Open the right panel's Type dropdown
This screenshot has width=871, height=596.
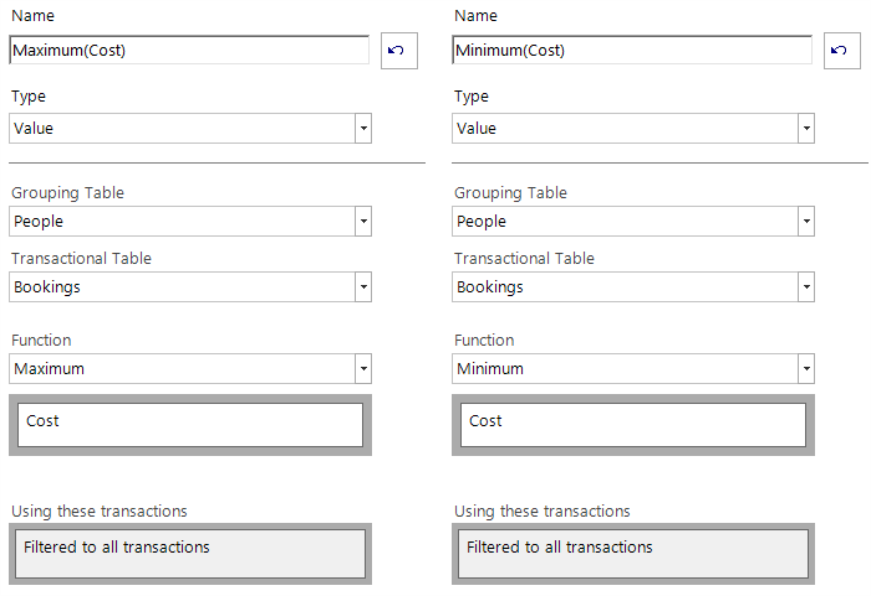[x=806, y=128]
